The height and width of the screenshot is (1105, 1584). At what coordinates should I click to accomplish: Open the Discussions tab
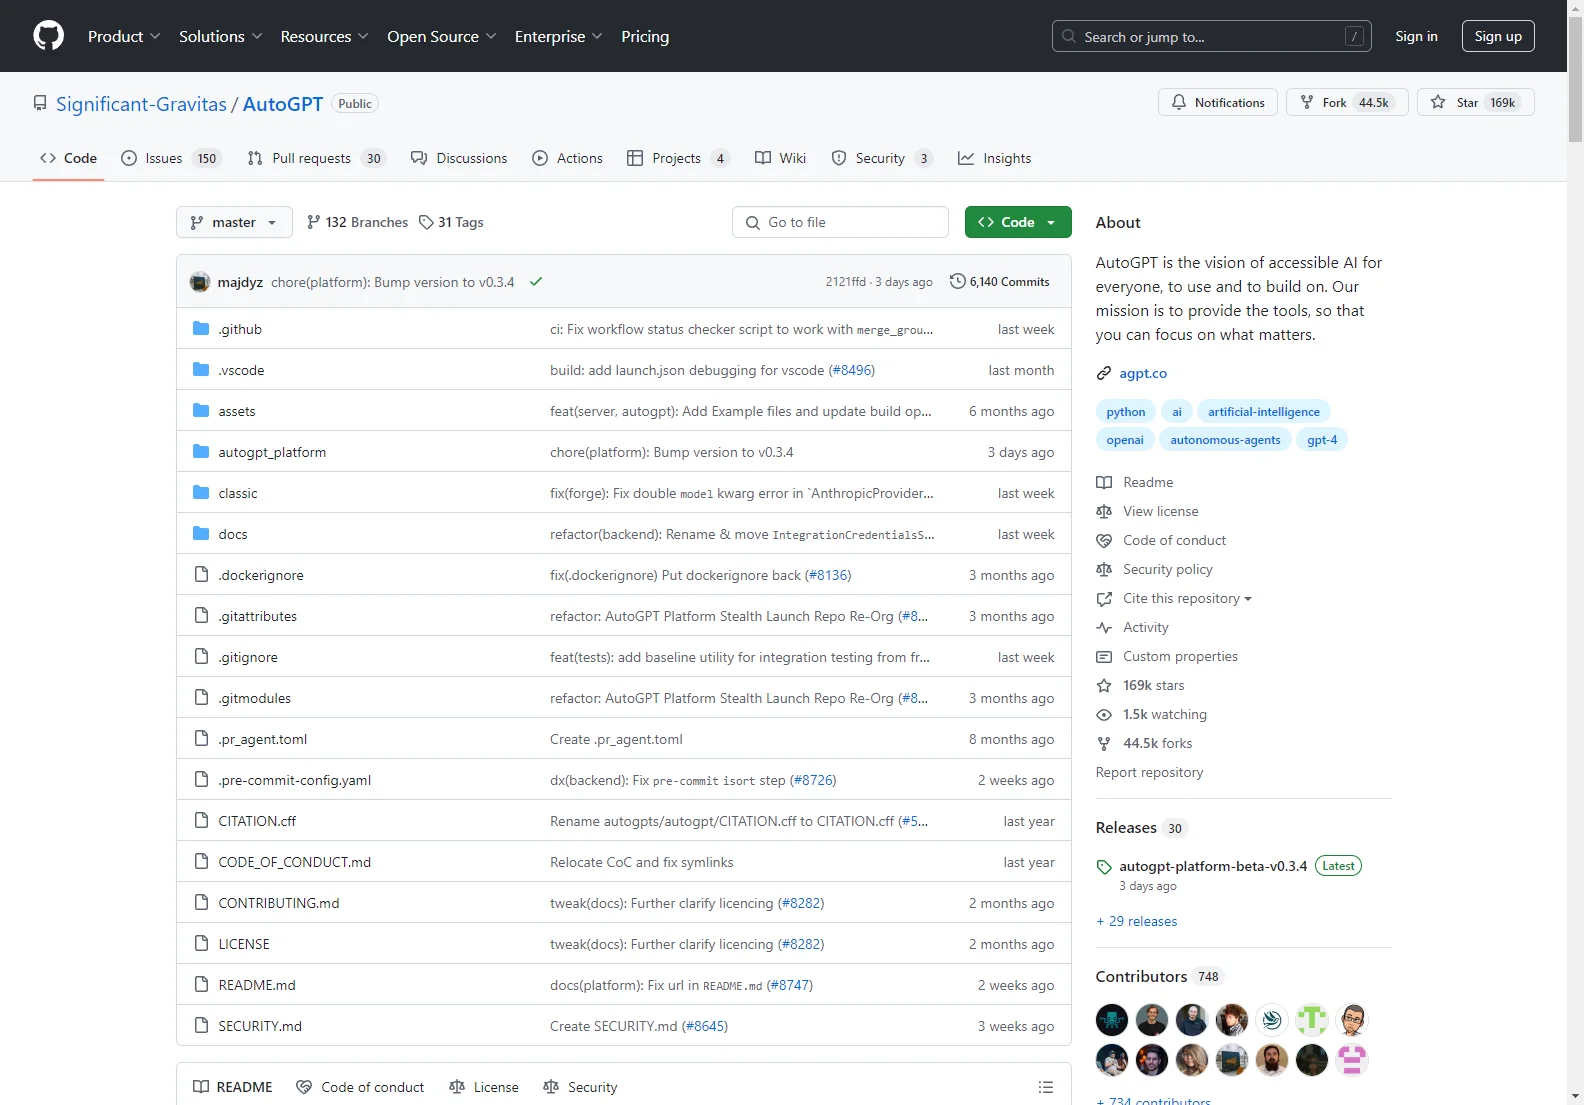click(459, 158)
